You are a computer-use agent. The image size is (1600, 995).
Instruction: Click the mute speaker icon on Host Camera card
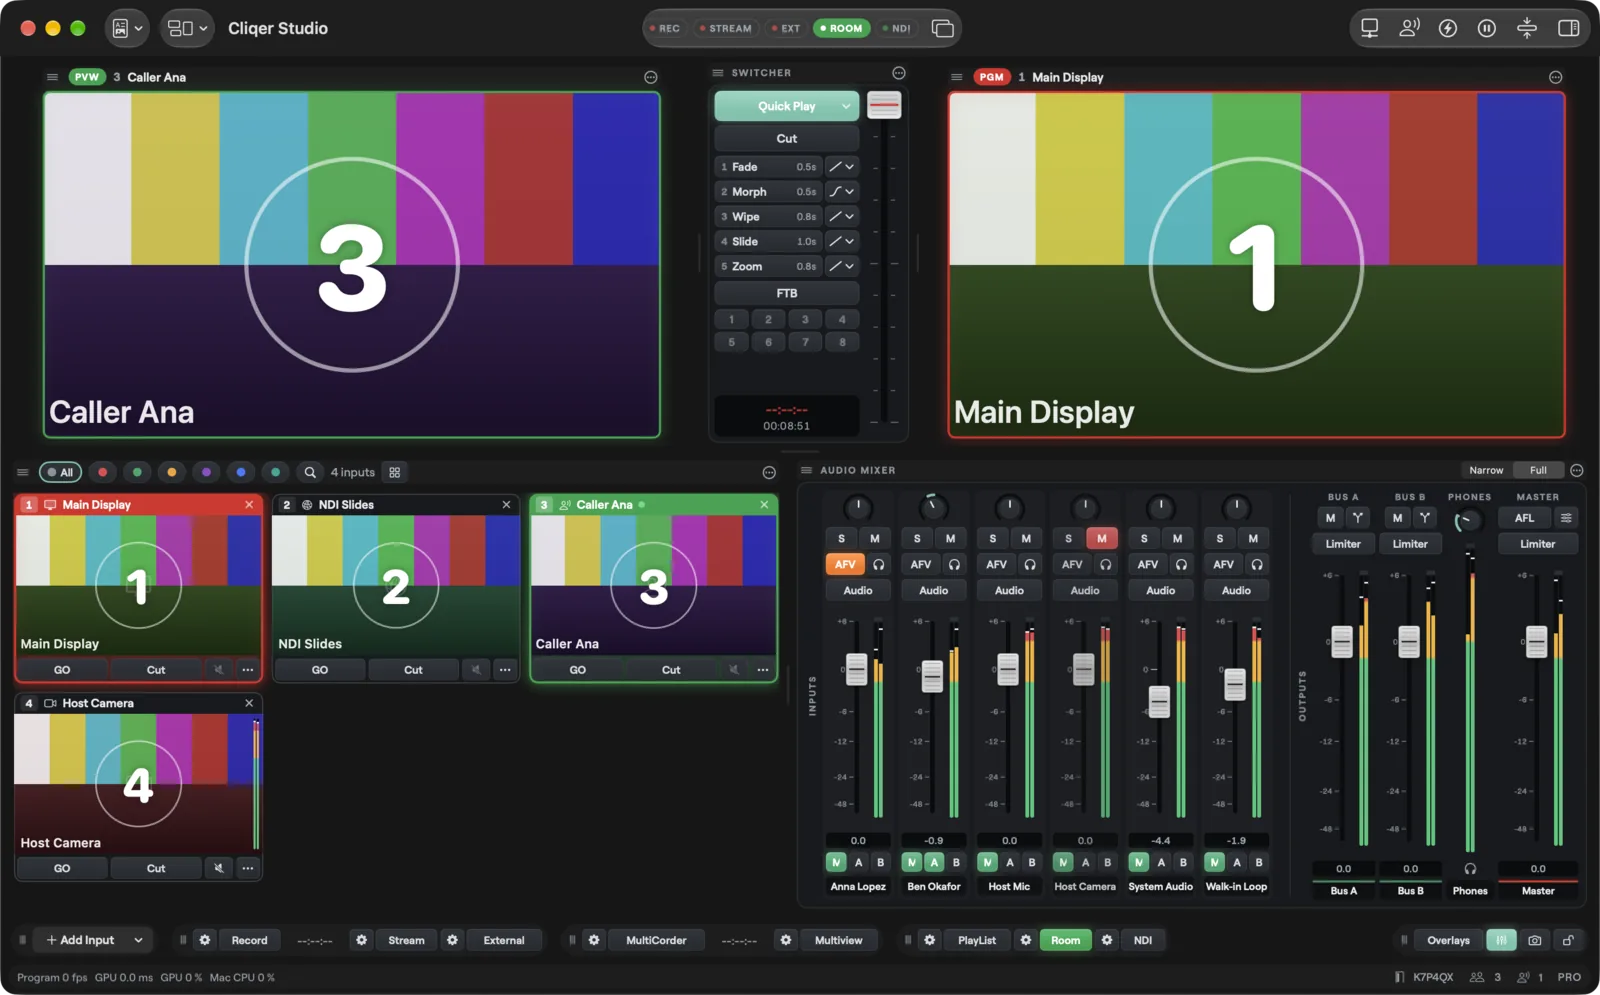coord(218,868)
